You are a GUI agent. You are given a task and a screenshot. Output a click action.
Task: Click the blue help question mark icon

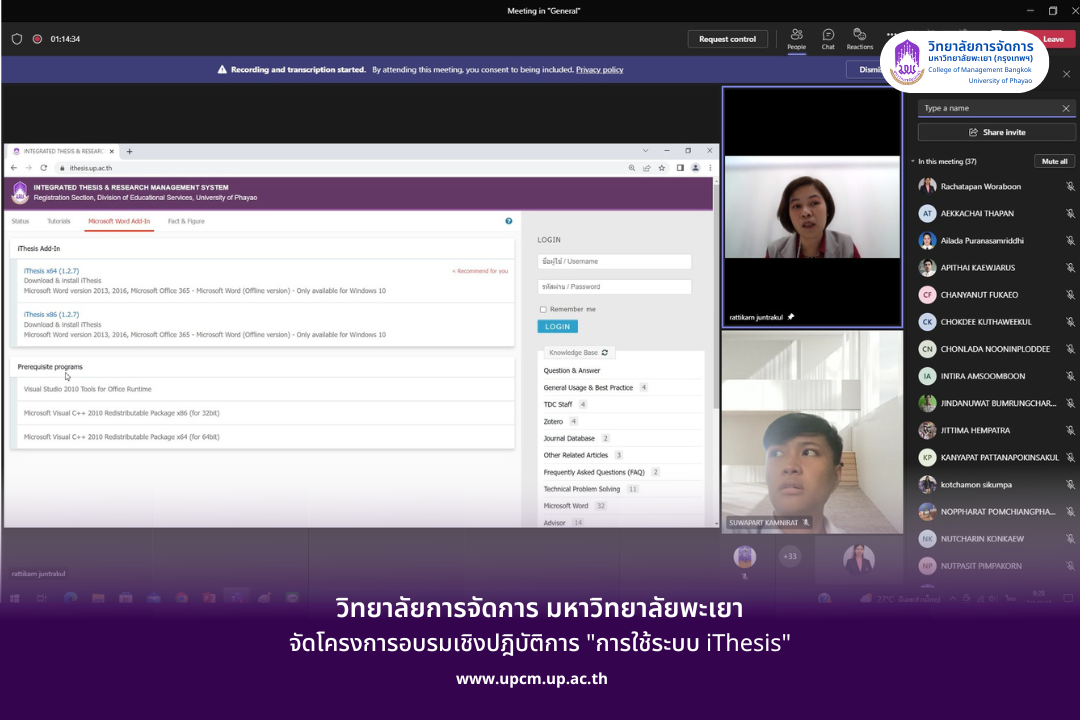point(508,221)
